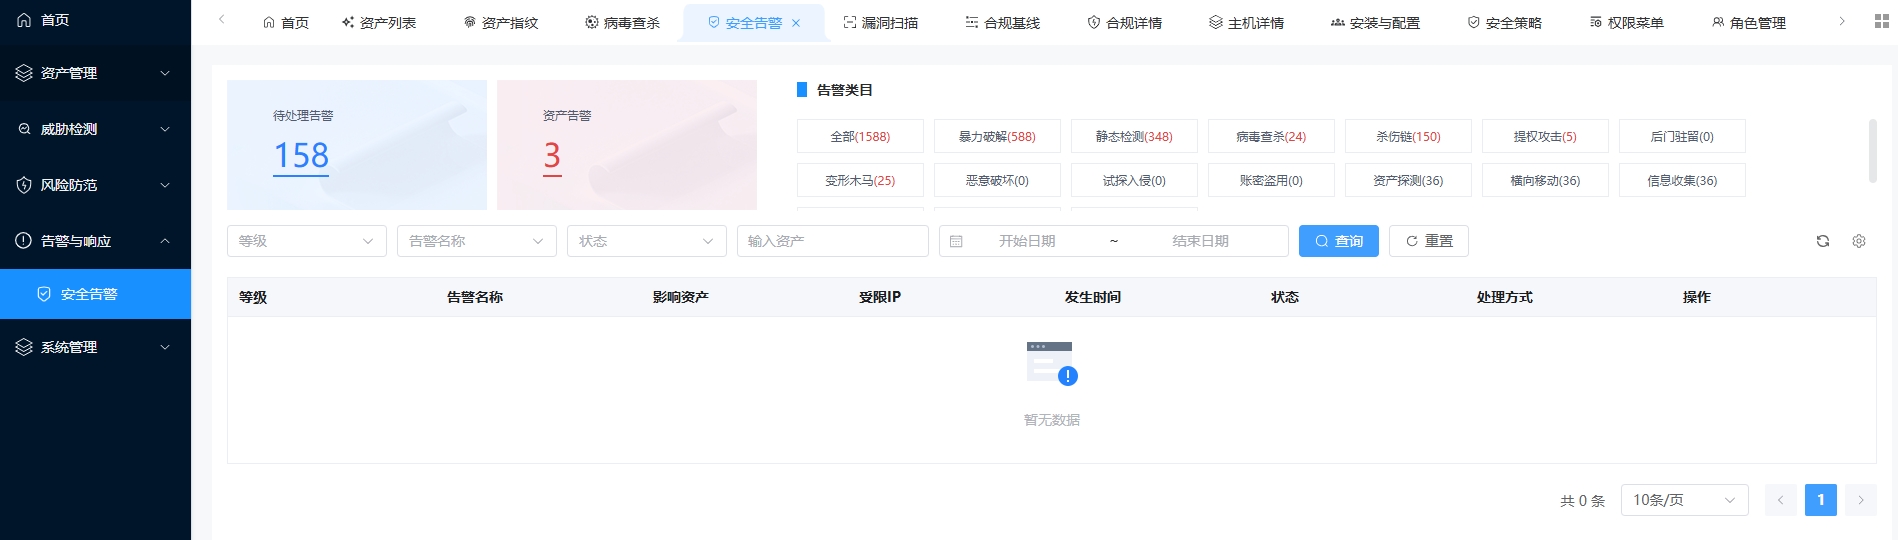Screen dimensions: 1898x540
Task: Click the grid icon at top right
Action: click(x=1881, y=21)
